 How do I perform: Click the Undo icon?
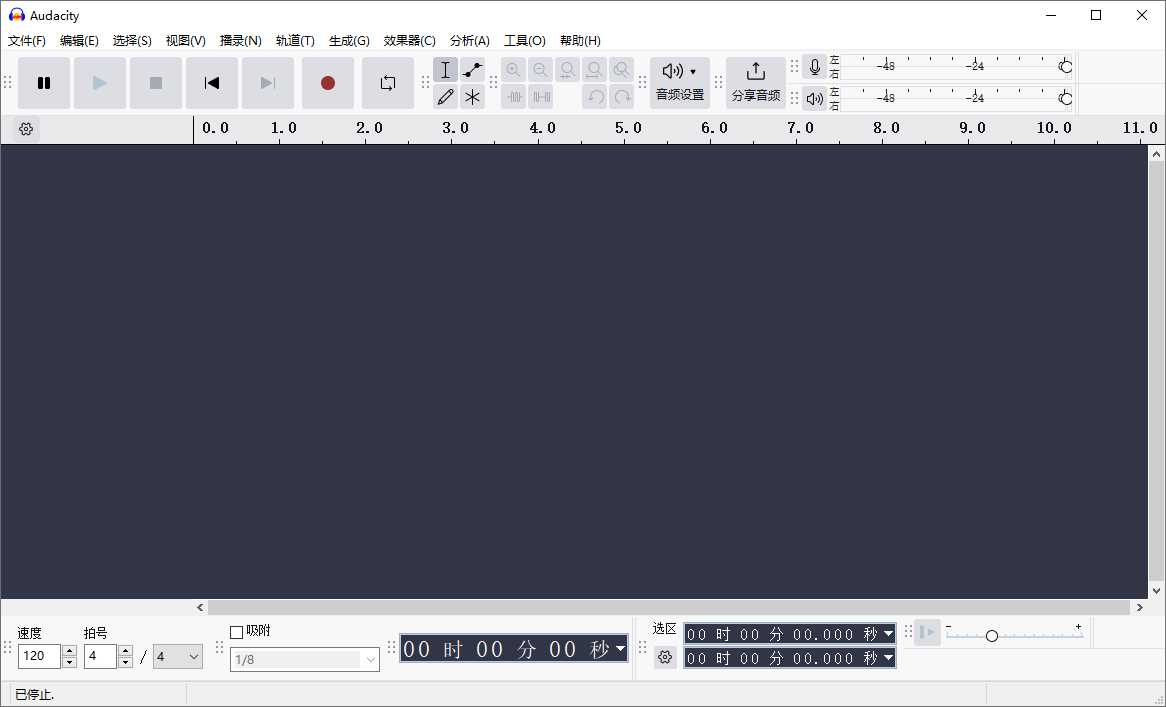(594, 97)
